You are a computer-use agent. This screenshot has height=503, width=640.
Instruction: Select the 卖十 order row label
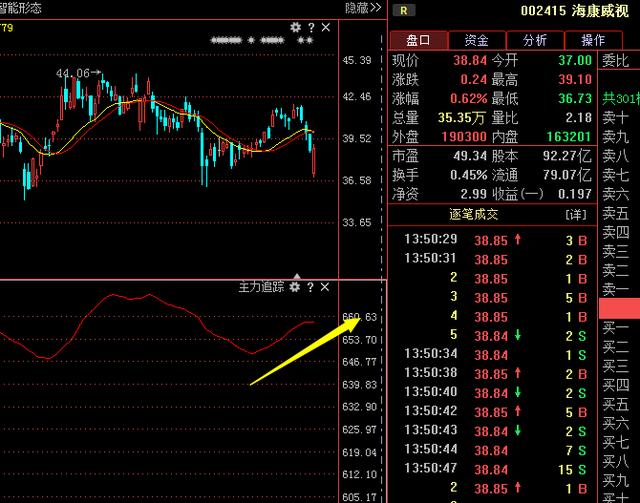click(616, 118)
